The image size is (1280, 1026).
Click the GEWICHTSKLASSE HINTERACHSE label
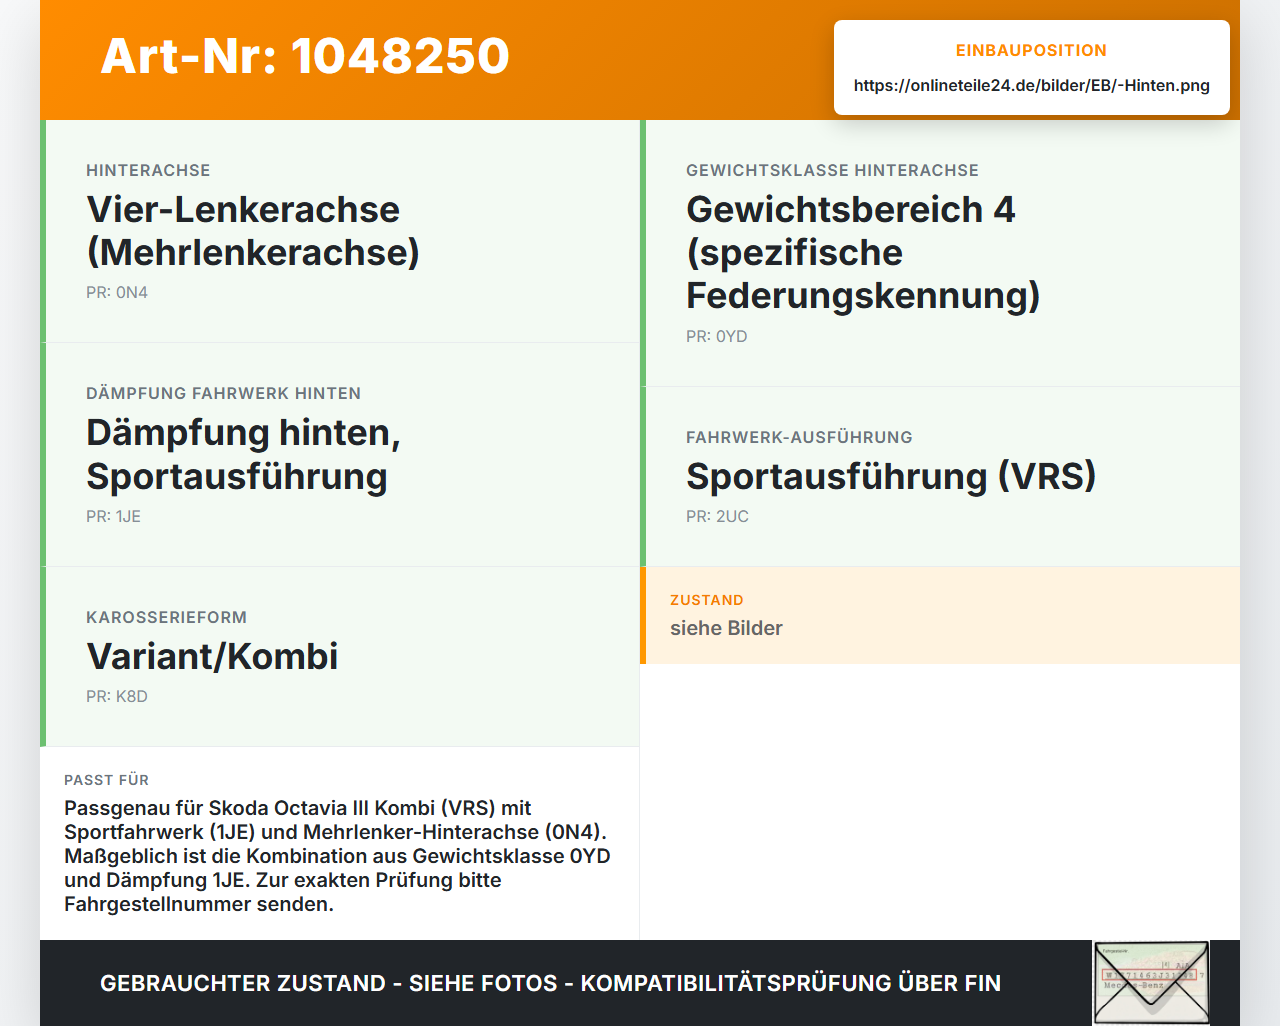tap(832, 170)
